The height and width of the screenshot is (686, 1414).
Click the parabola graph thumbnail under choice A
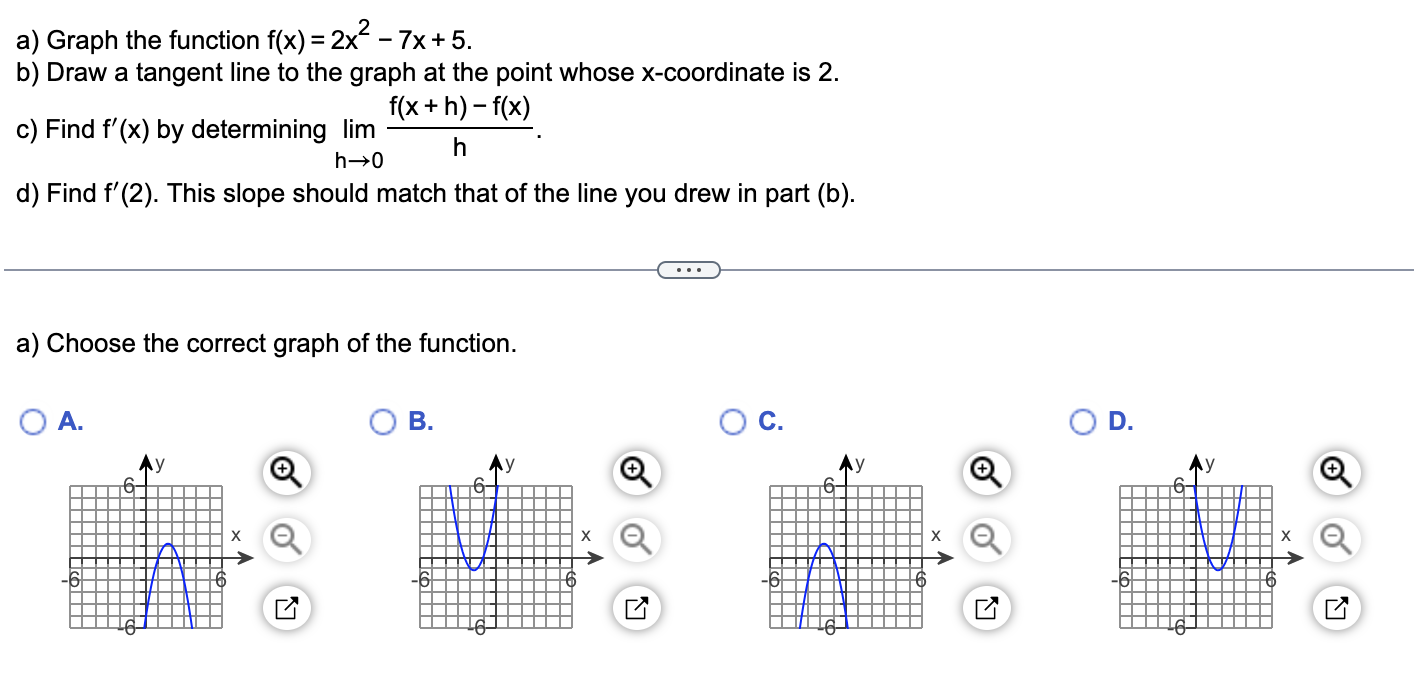click(x=147, y=556)
